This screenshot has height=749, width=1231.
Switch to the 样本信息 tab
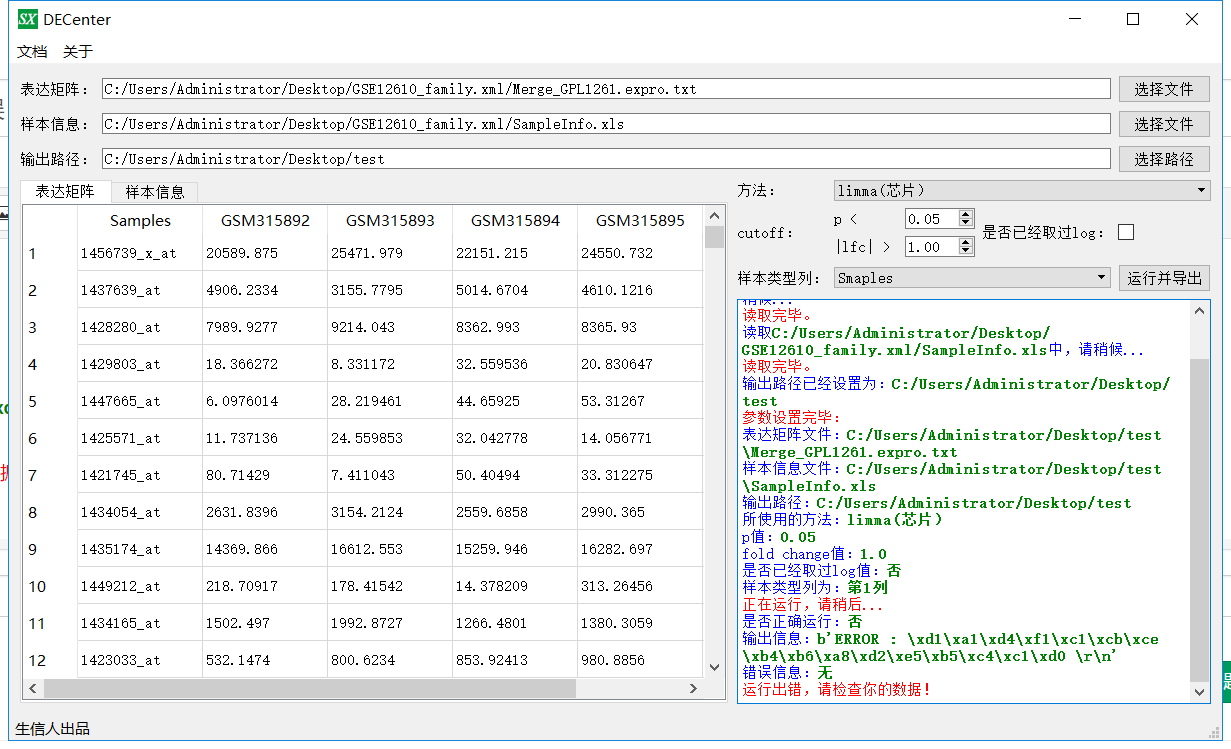pyautogui.click(x=154, y=192)
